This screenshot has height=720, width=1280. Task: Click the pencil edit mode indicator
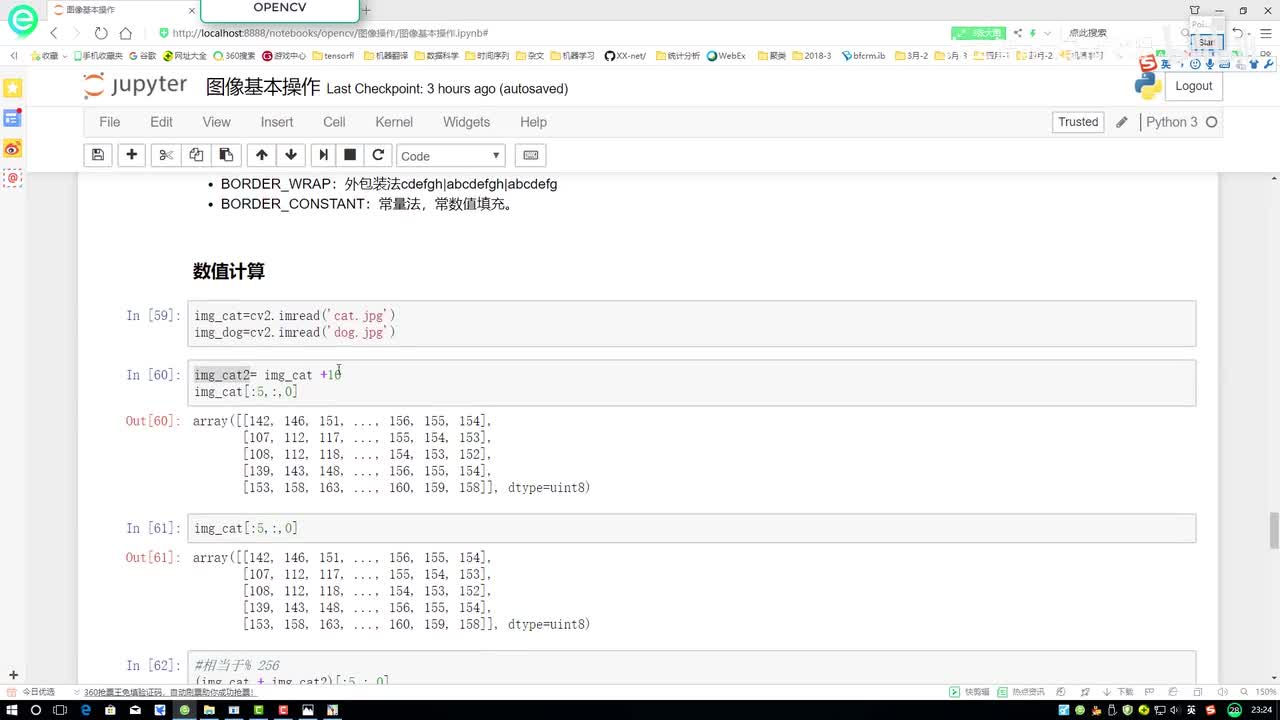pos(1122,122)
